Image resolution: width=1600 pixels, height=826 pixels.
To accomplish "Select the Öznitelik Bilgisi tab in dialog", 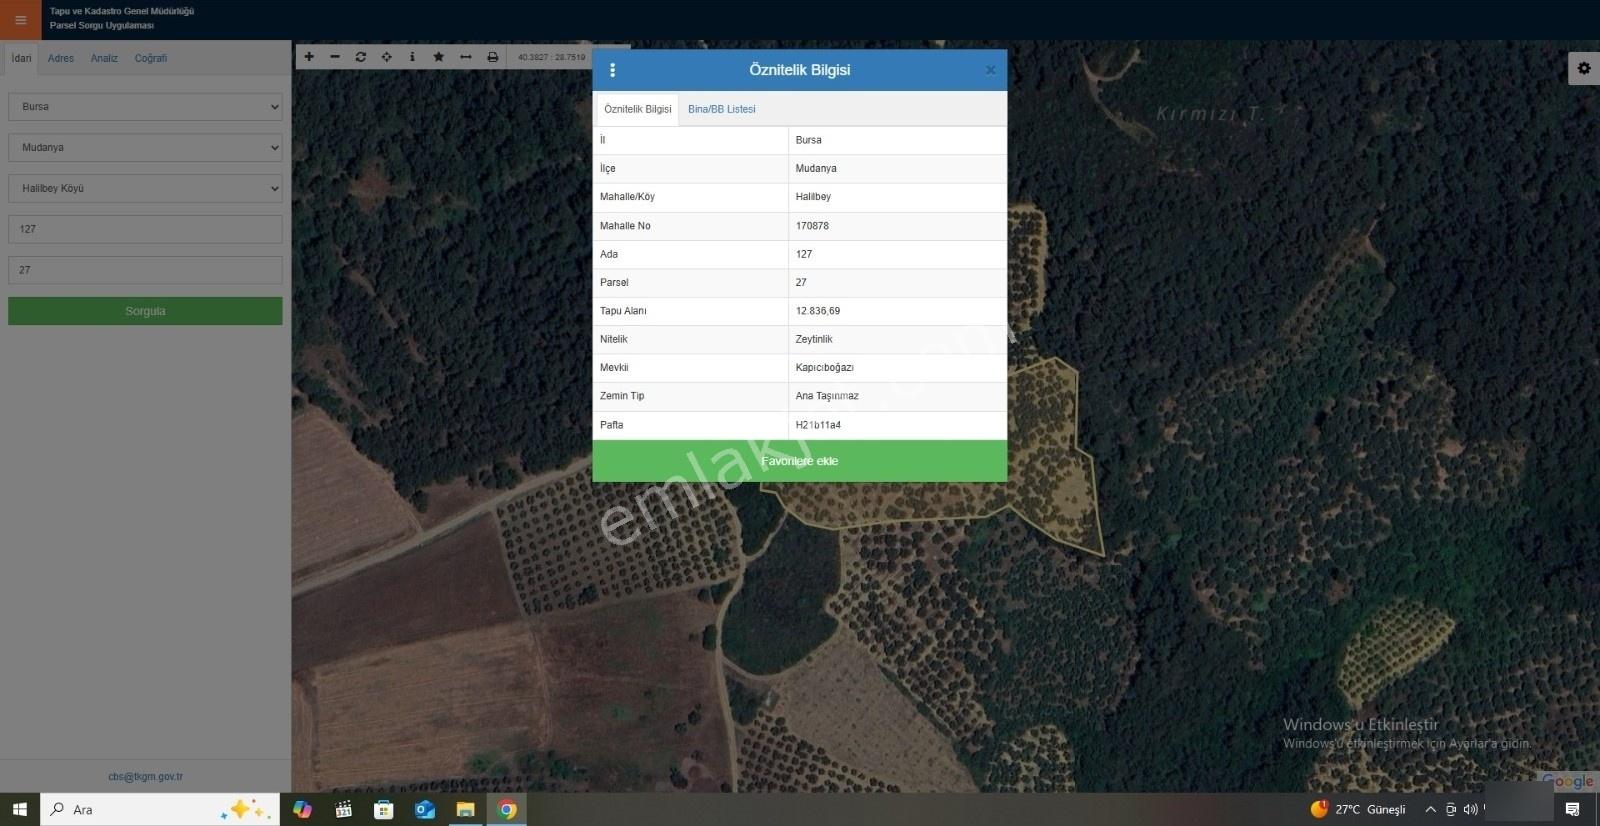I will [x=638, y=109].
